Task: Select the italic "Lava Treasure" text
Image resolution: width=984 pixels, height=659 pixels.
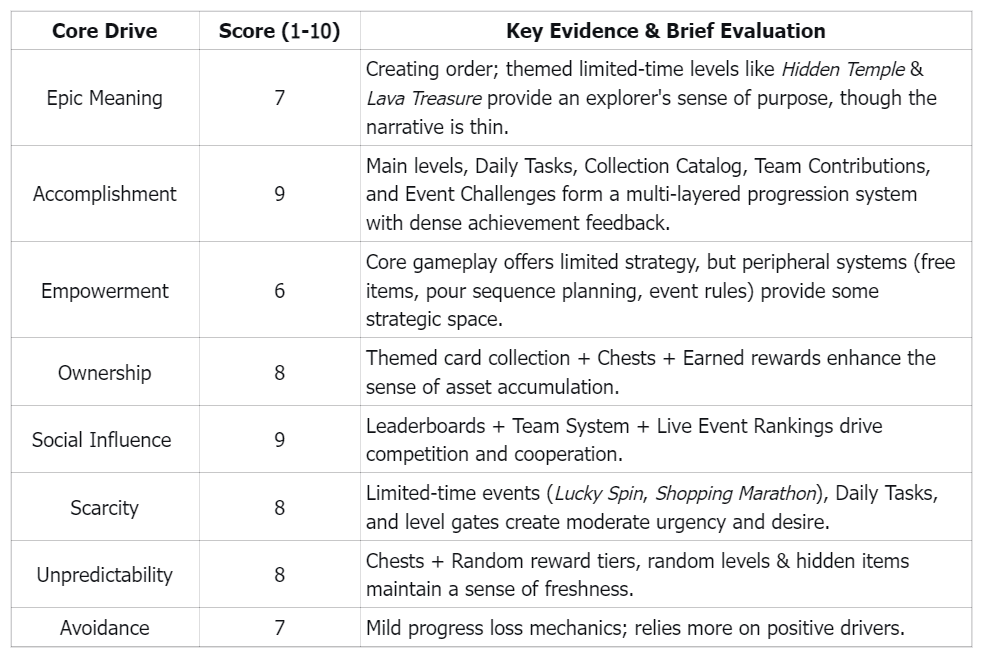Action: 424,98
